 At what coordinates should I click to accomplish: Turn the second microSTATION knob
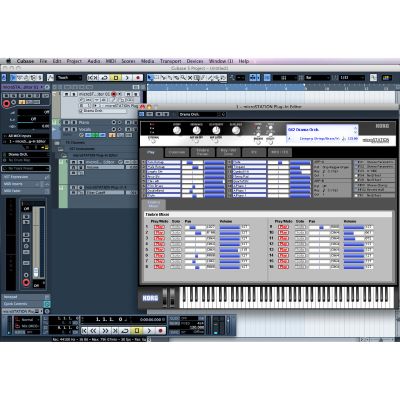(x=196, y=130)
